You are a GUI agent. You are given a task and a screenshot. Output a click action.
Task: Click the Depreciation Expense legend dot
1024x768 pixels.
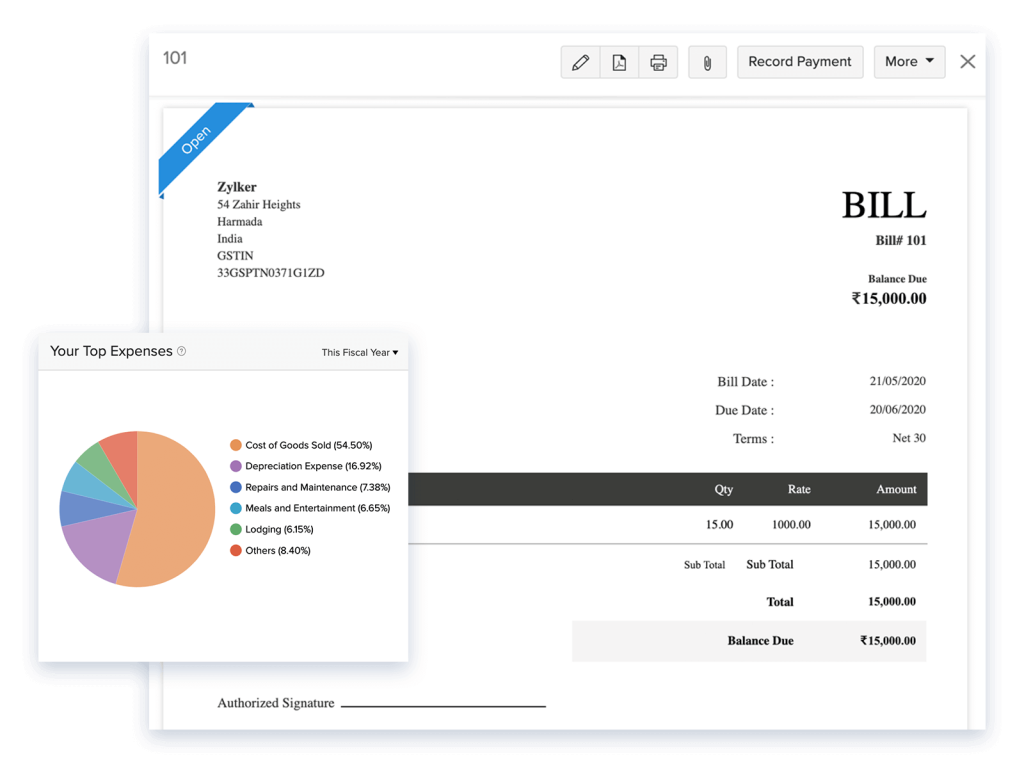236,466
